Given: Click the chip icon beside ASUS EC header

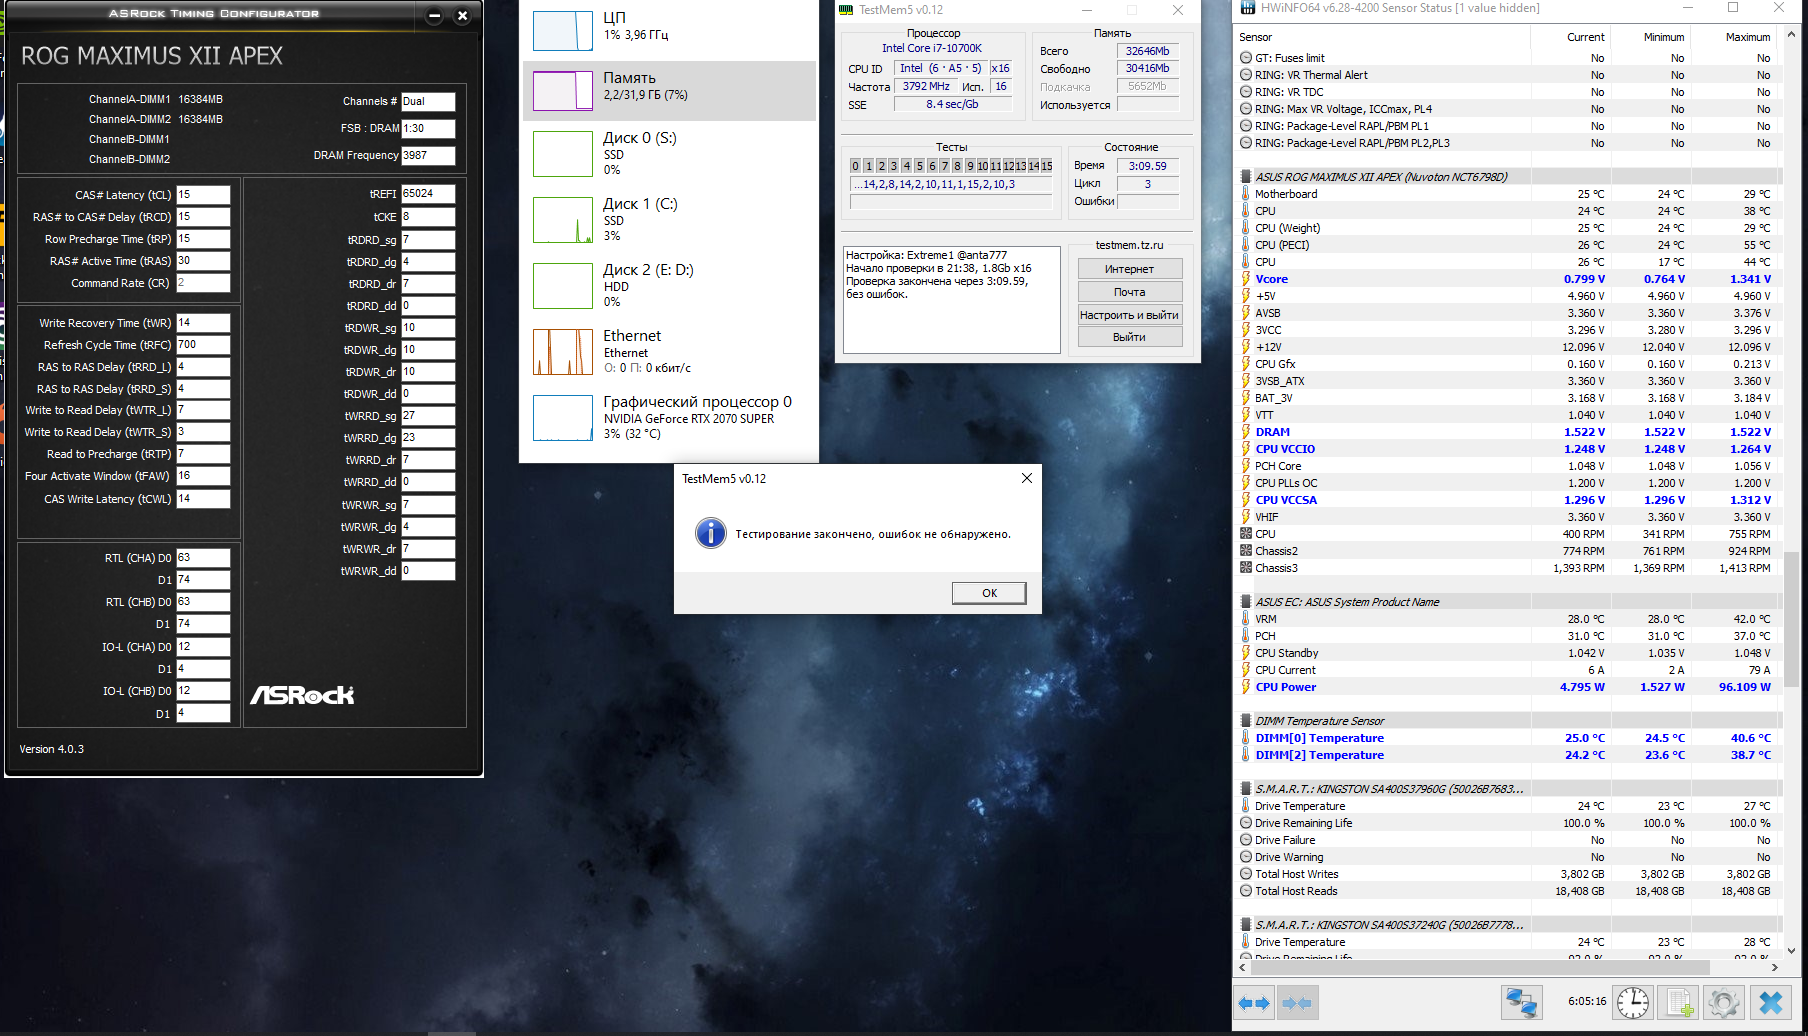Looking at the screenshot, I should coord(1246,602).
